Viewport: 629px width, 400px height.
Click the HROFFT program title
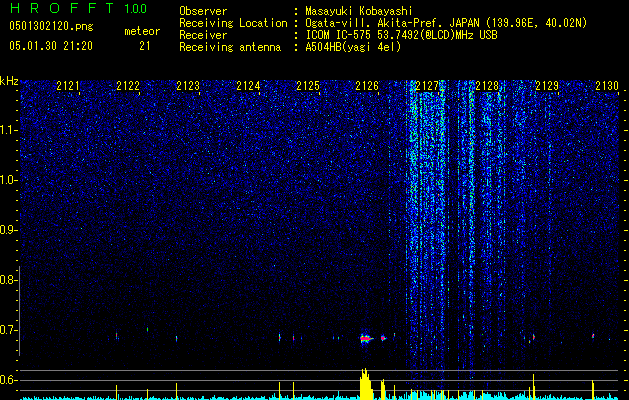pos(63,8)
